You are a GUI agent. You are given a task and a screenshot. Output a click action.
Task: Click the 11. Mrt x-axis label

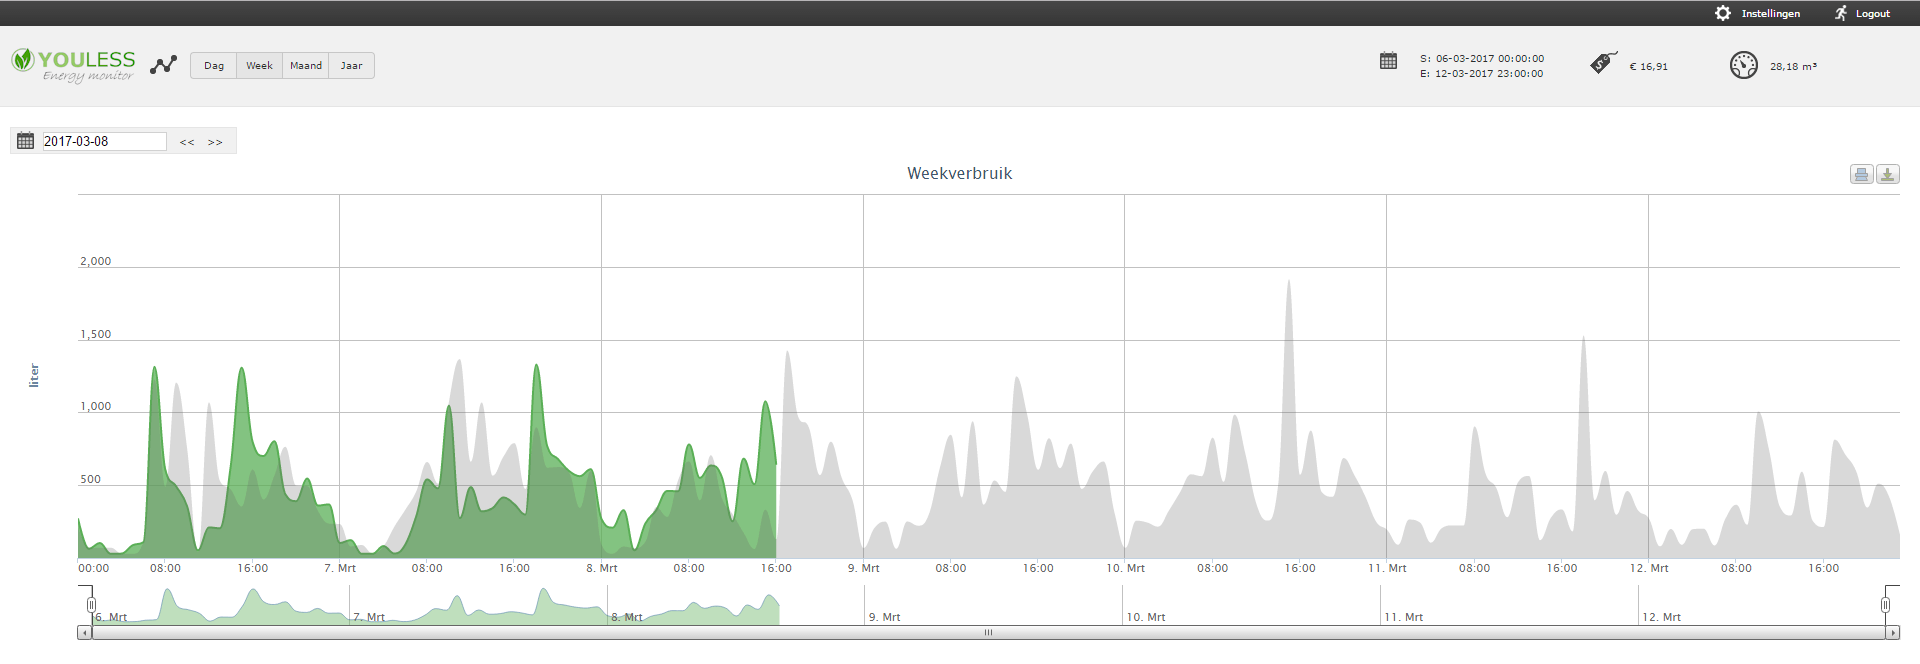click(1387, 568)
